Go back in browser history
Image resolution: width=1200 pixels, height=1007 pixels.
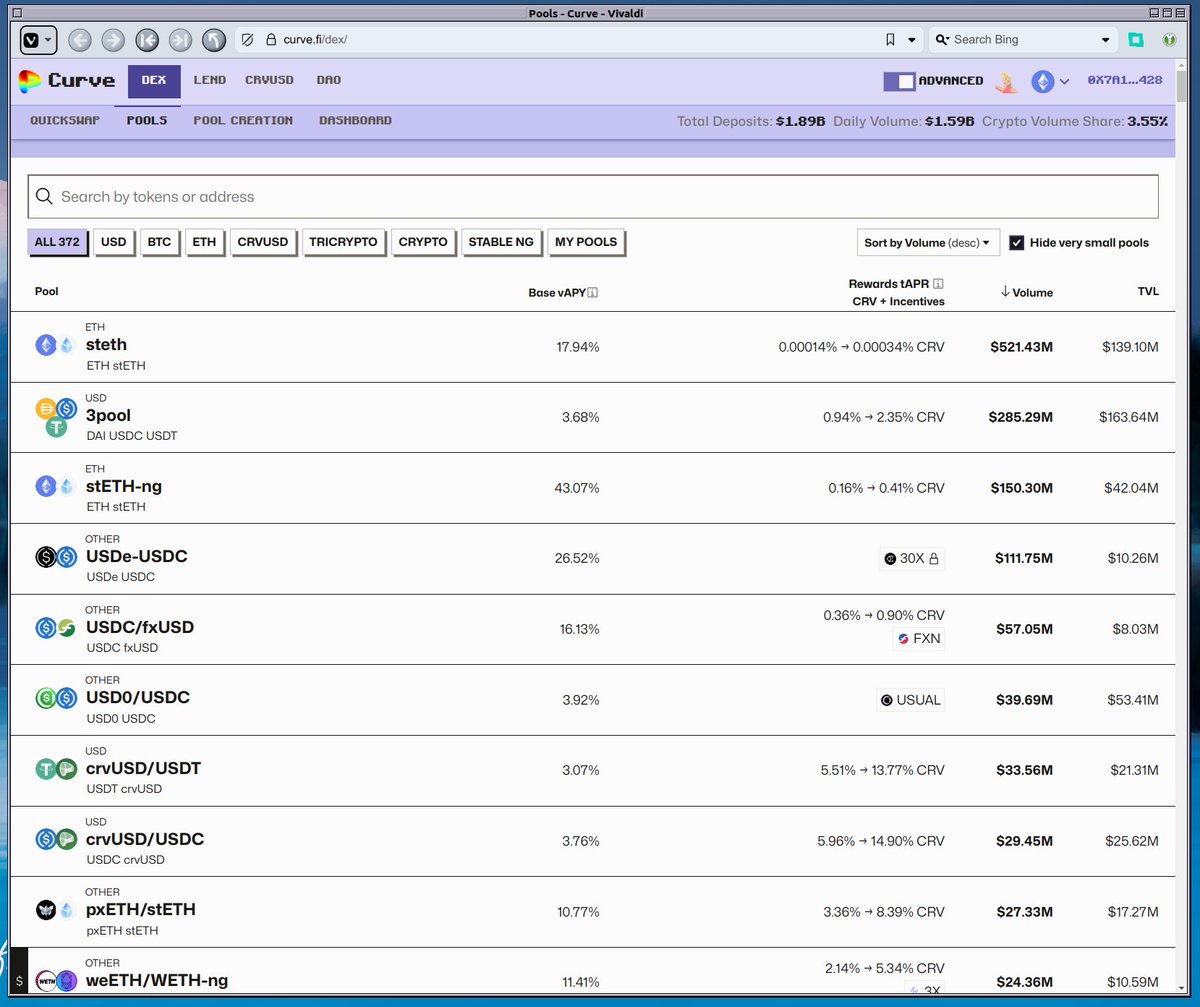pyautogui.click(x=80, y=40)
